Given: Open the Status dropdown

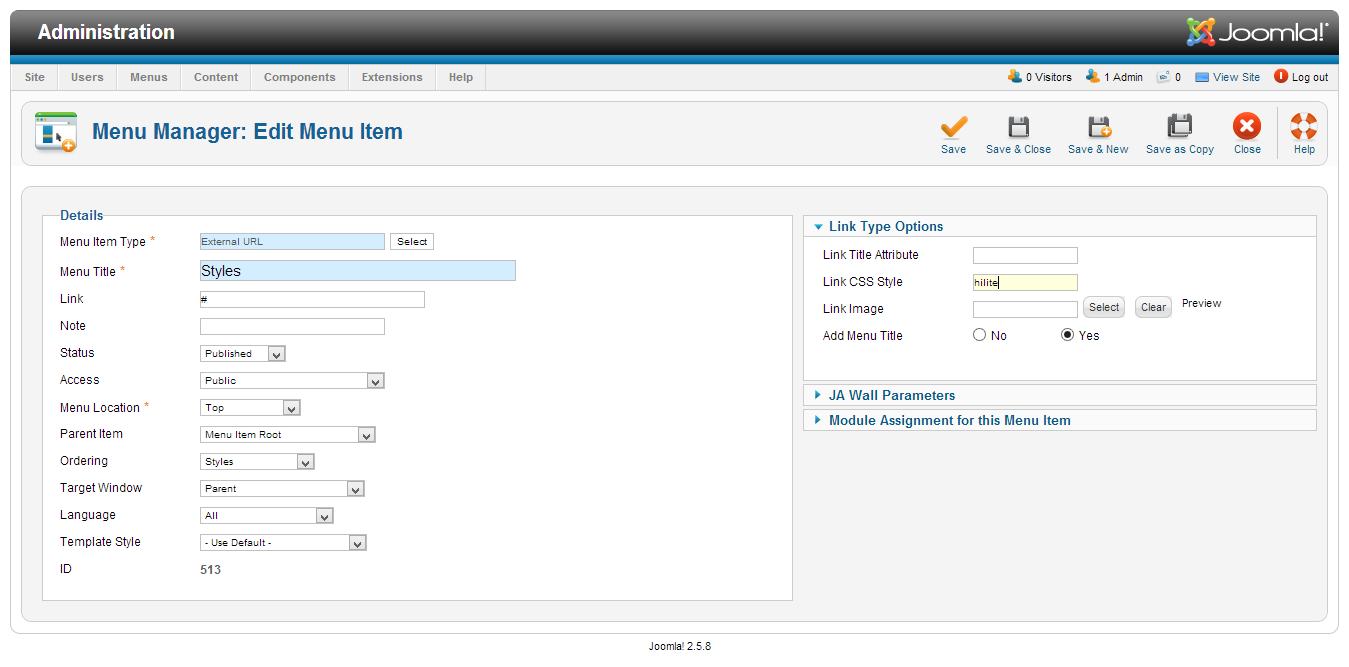Looking at the screenshot, I should [x=243, y=353].
